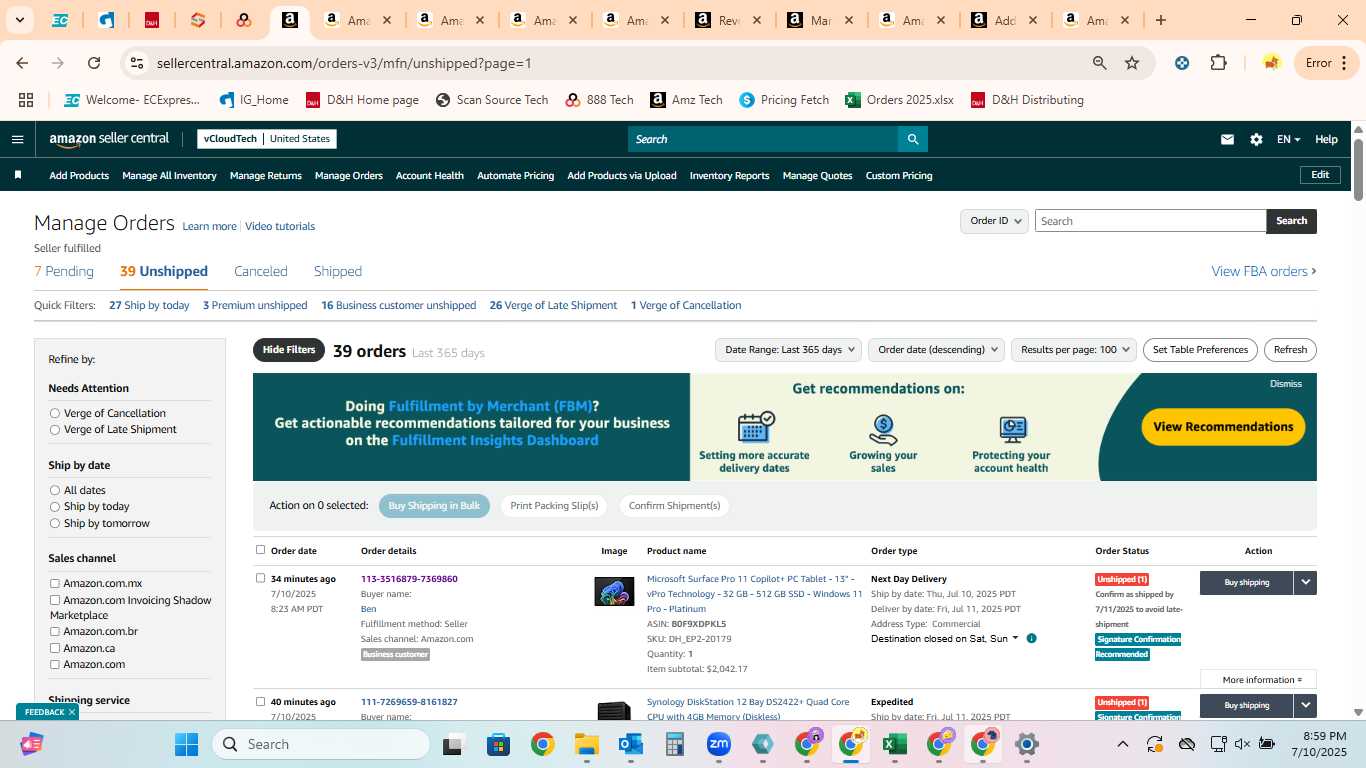
Task: Open the EN language dropdown
Action: point(1288,139)
